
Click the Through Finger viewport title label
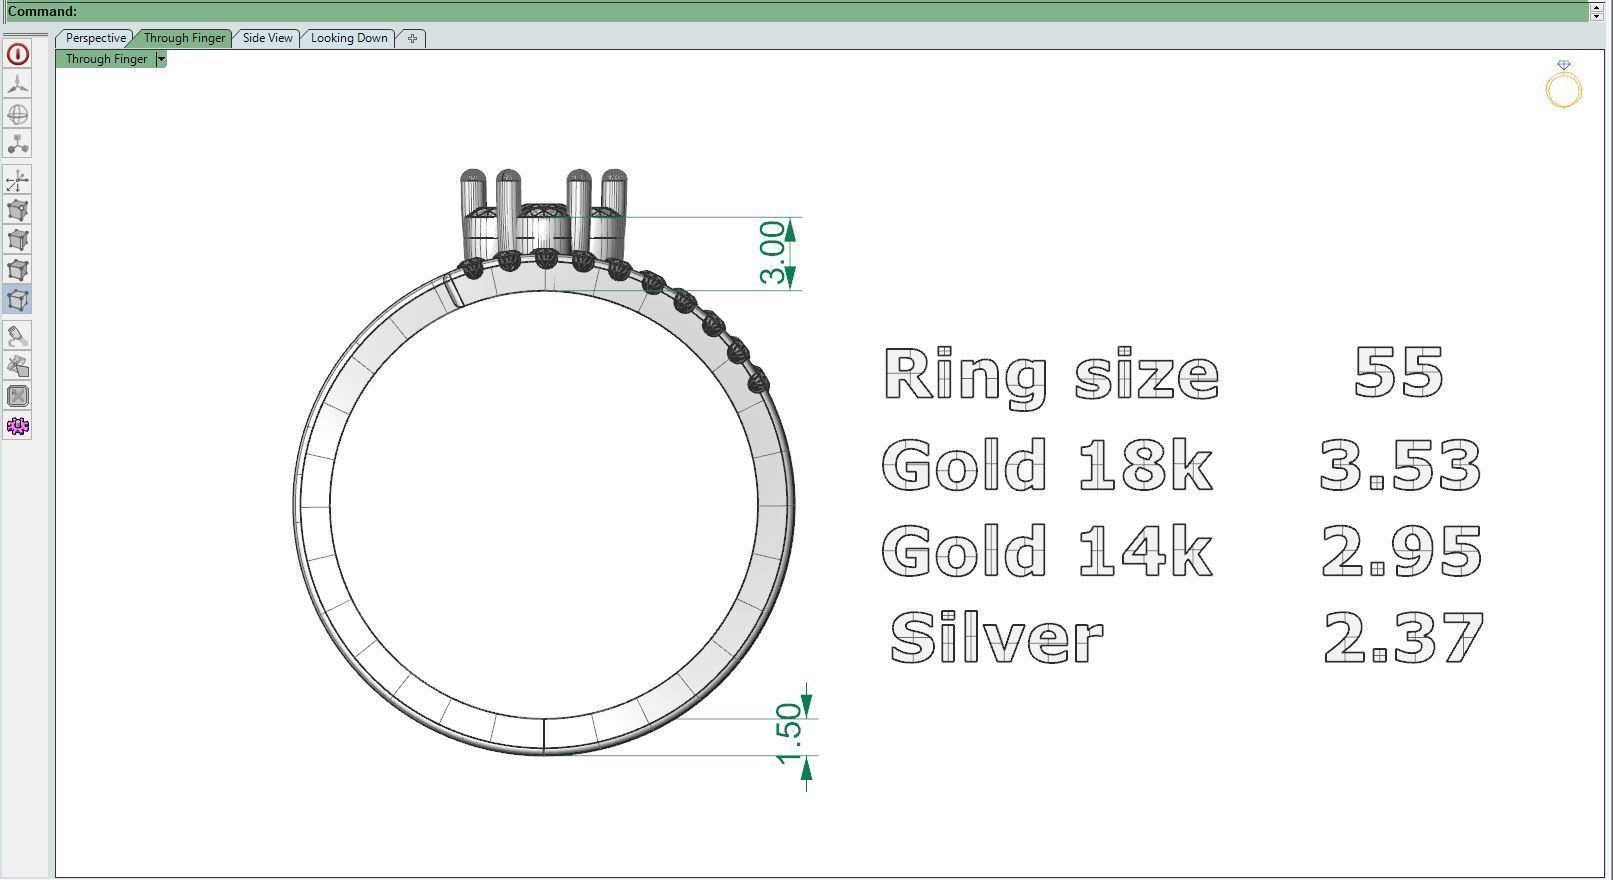pyautogui.click(x=106, y=59)
